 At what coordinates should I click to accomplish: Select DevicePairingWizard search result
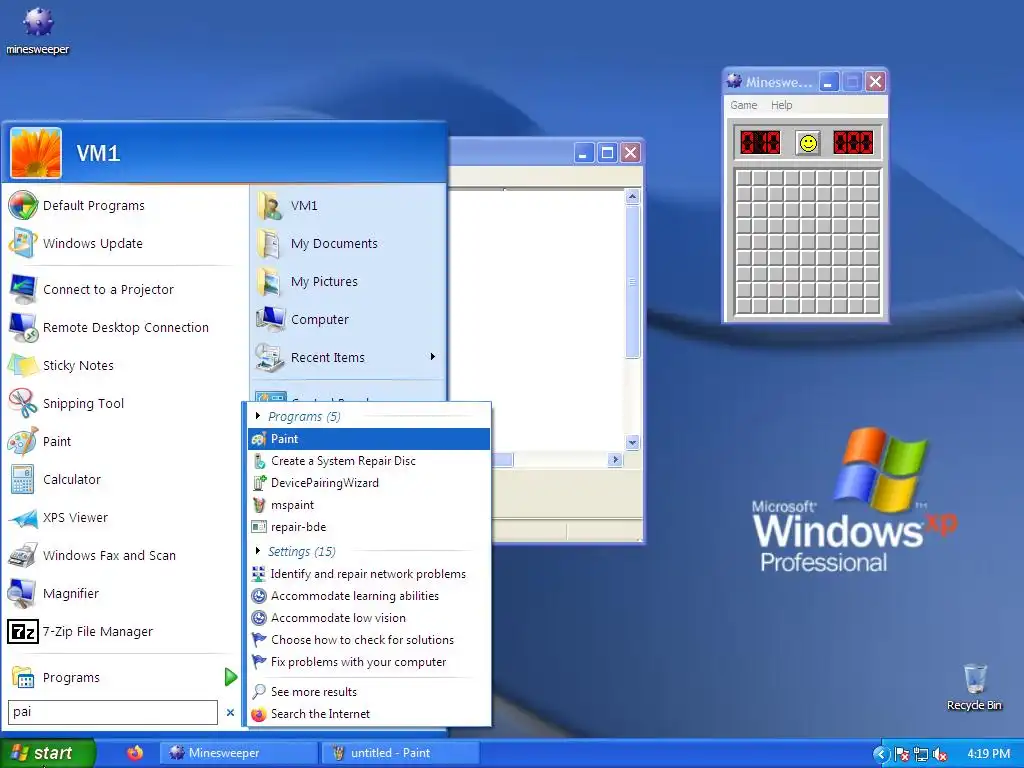[369, 483]
